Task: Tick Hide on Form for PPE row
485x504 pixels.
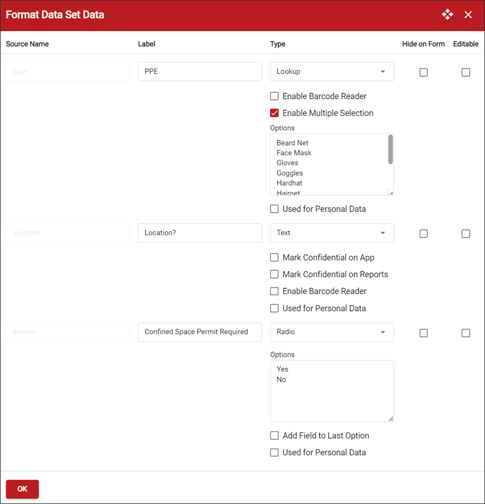Action: click(424, 72)
